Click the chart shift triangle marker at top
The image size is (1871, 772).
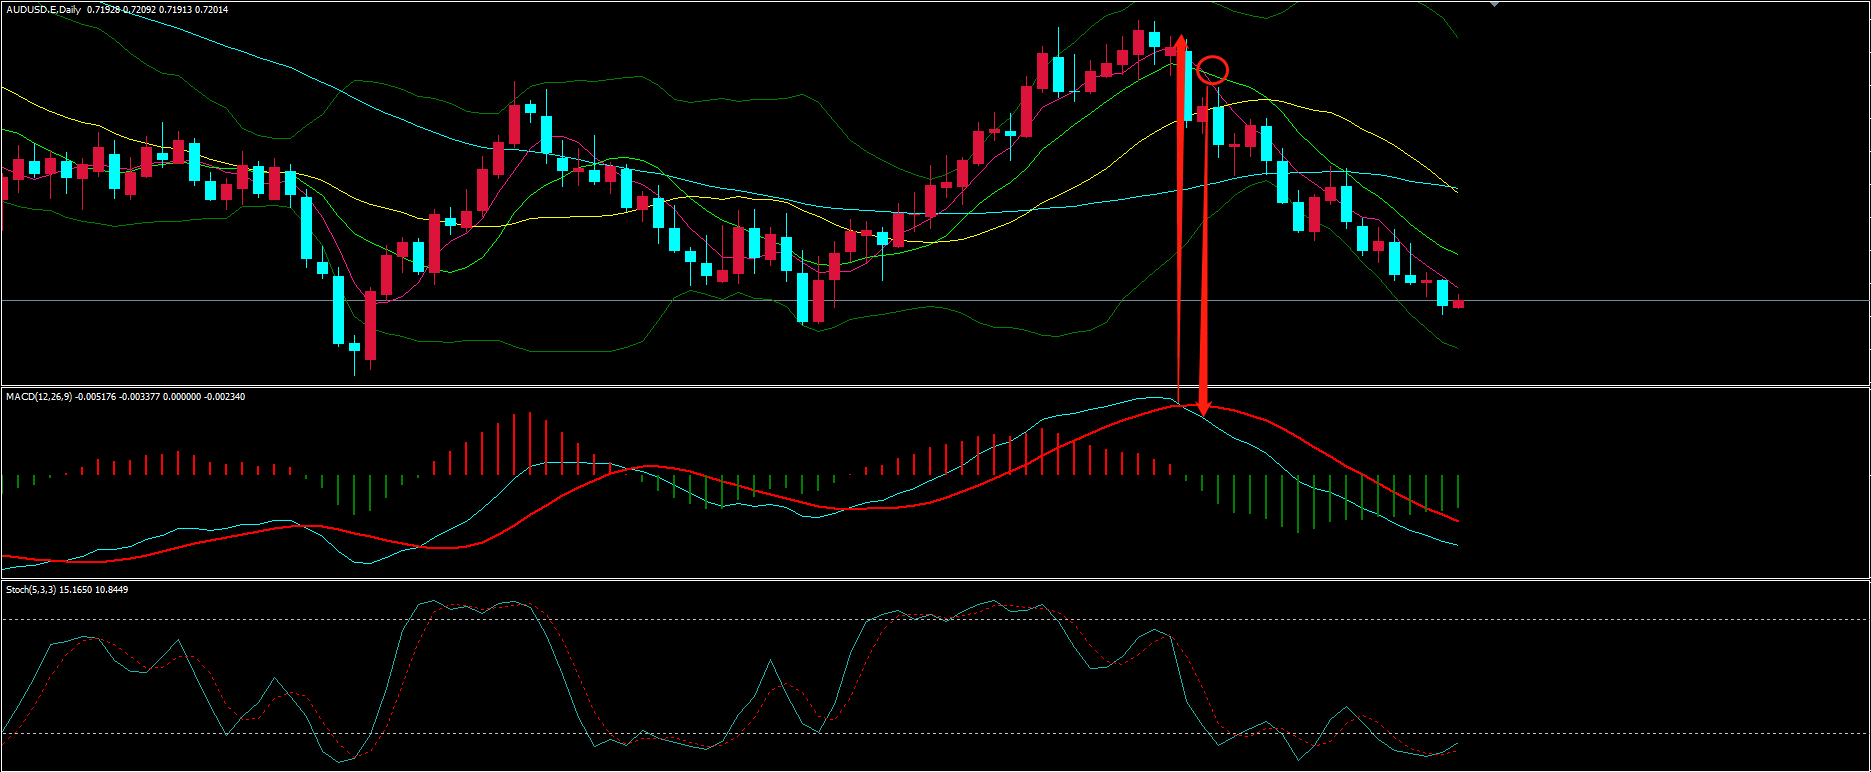click(1494, 4)
